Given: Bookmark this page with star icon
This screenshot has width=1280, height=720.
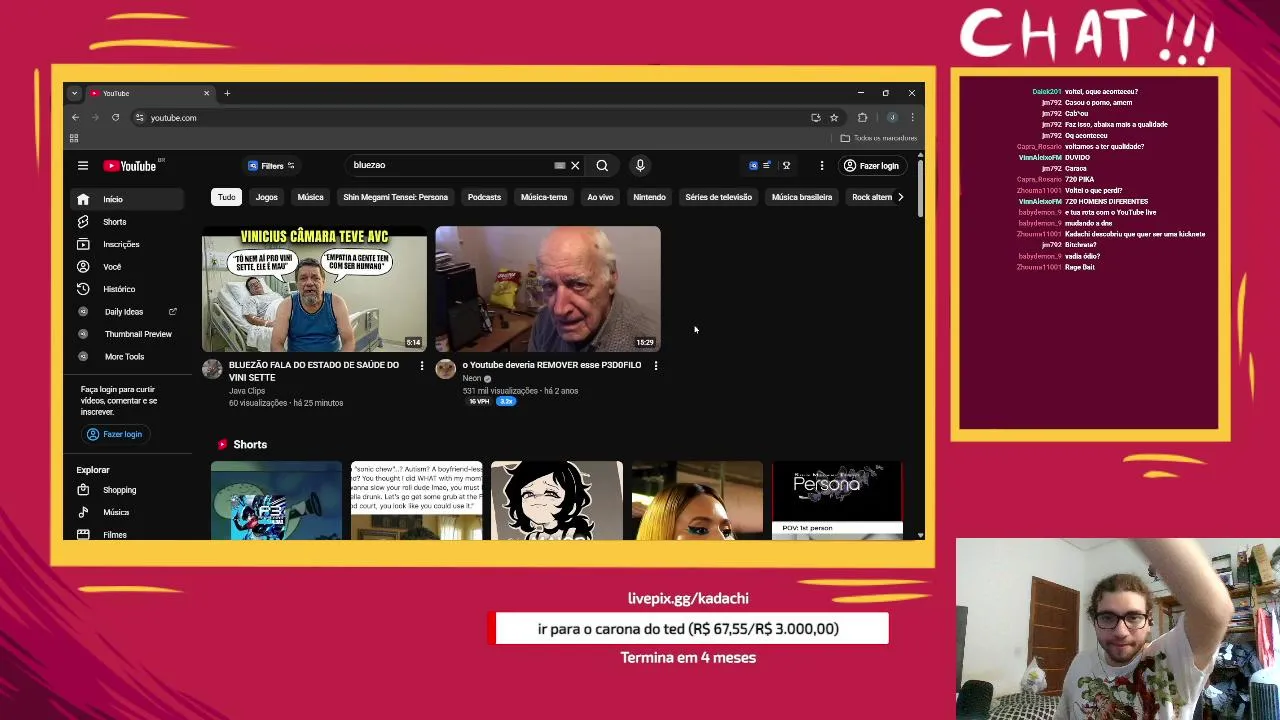Looking at the screenshot, I should [834, 118].
